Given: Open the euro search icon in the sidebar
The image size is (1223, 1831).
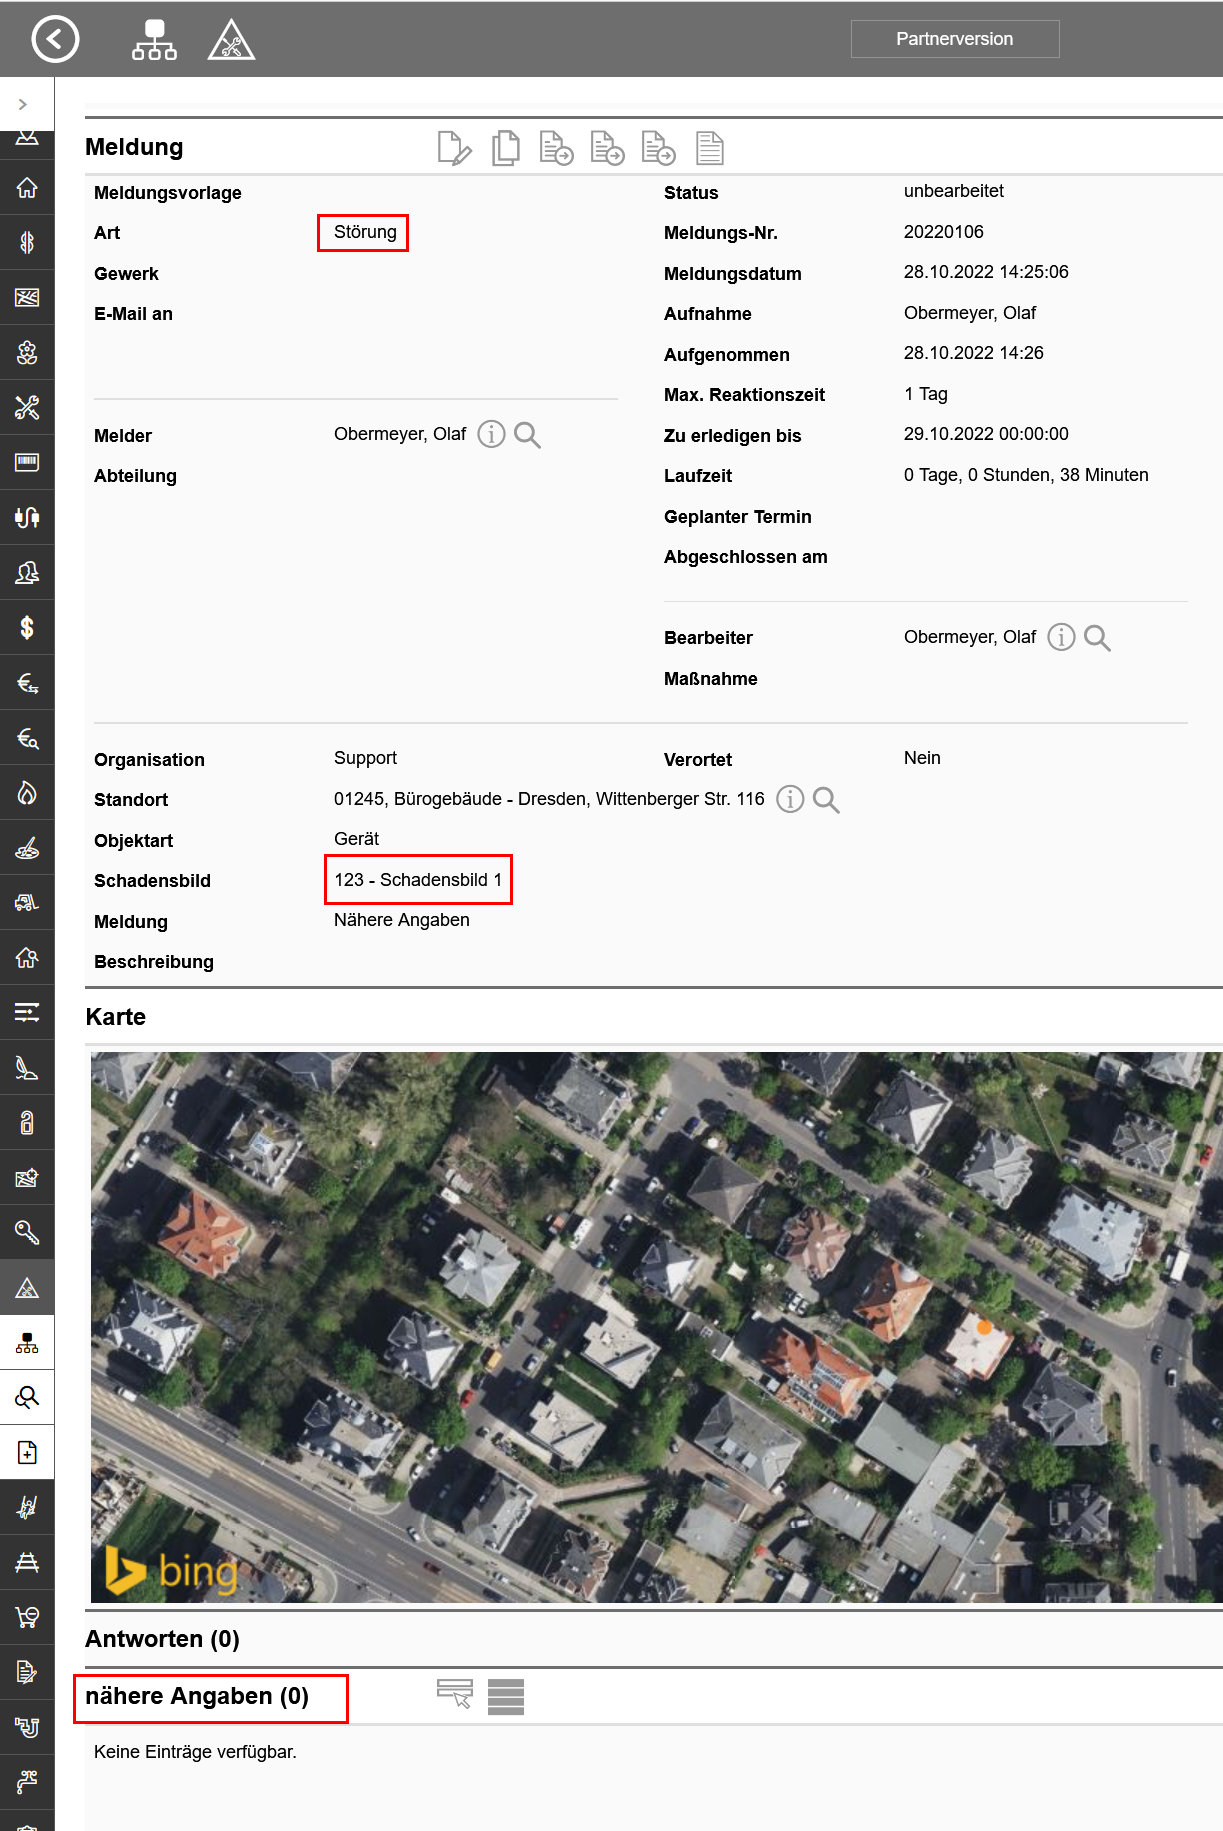Looking at the screenshot, I should tap(27, 738).
